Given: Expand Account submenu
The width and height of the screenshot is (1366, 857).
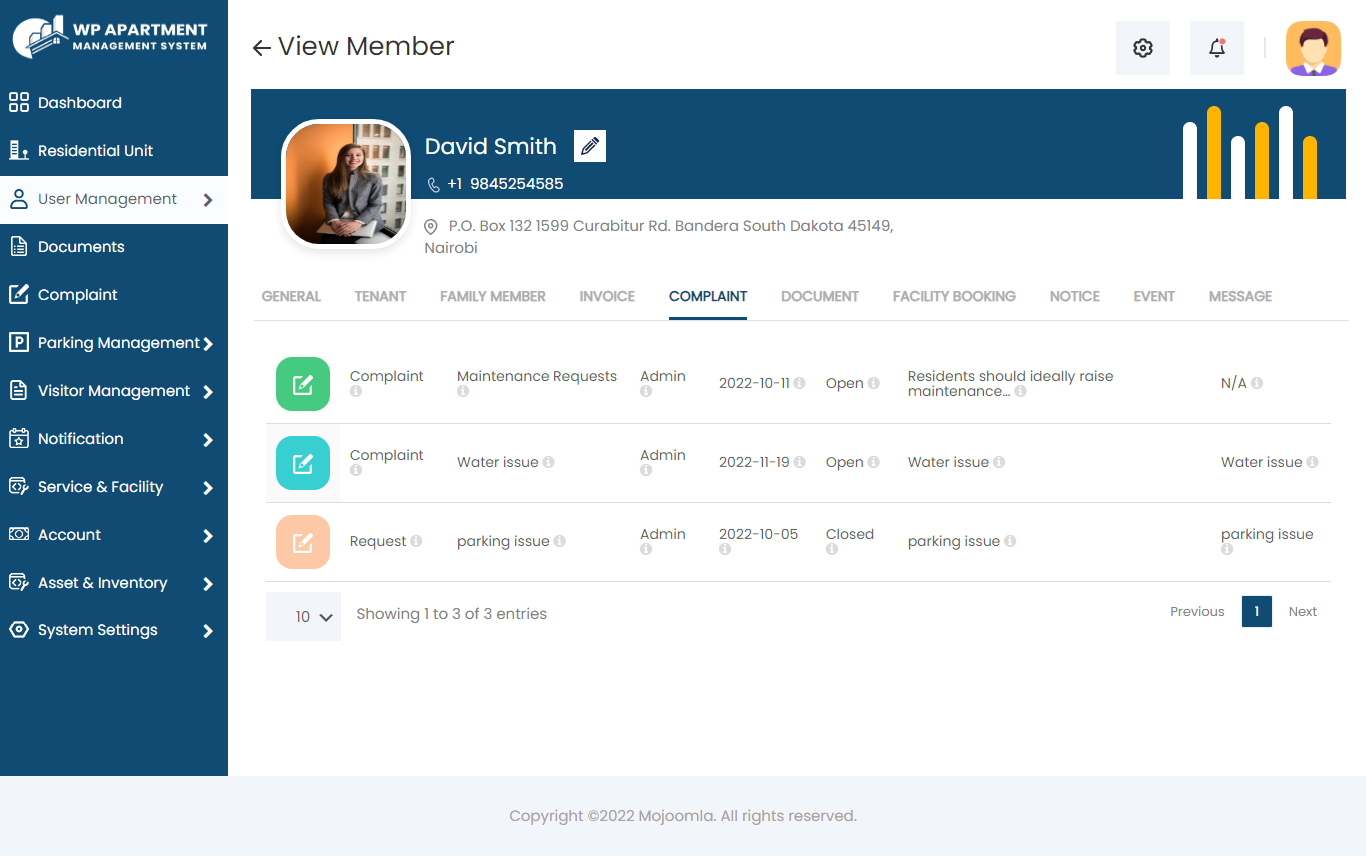Looking at the screenshot, I should coord(208,536).
